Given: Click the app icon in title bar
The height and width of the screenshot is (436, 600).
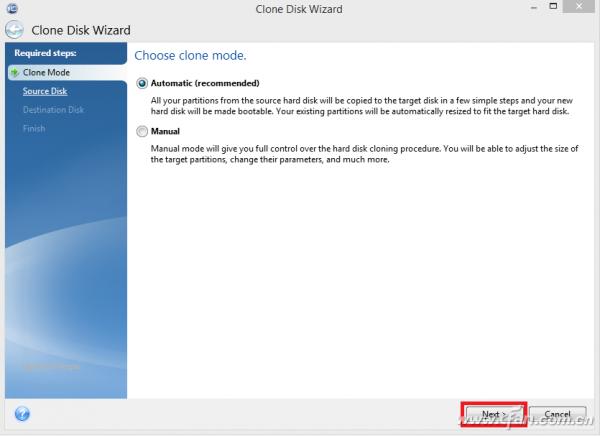Looking at the screenshot, I should tap(12, 8).
